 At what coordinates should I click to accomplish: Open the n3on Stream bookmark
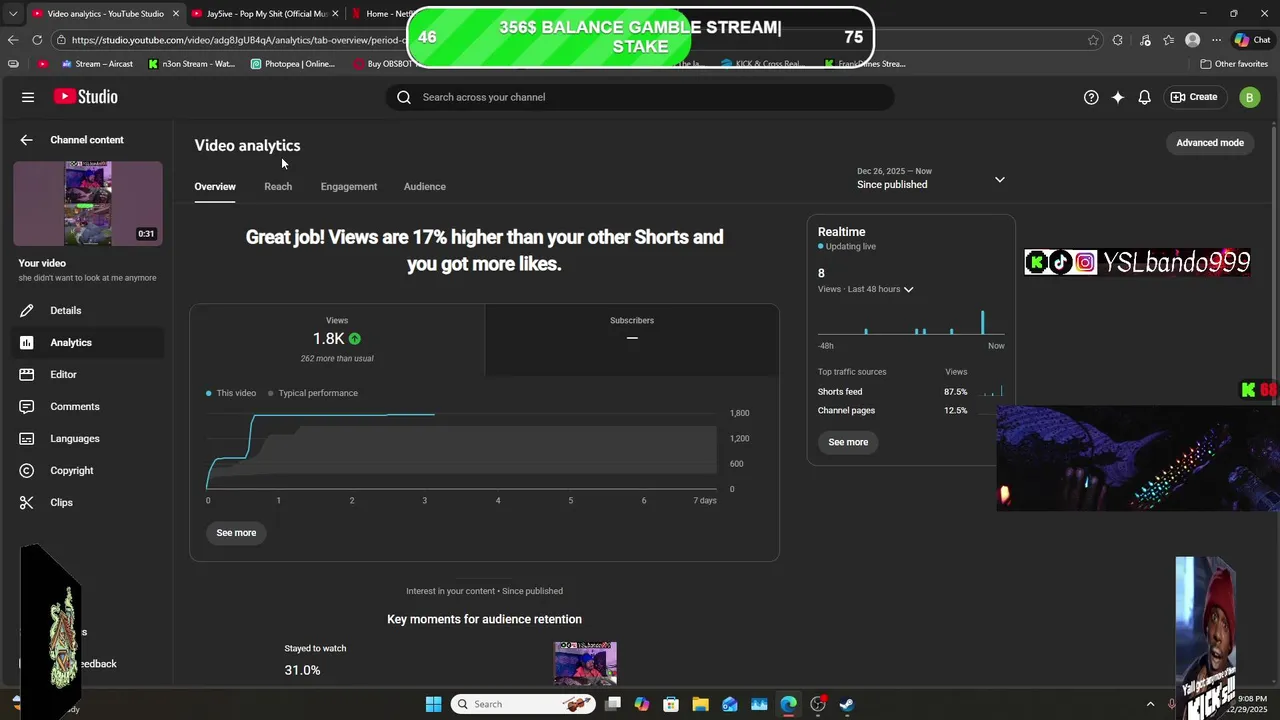[191, 64]
